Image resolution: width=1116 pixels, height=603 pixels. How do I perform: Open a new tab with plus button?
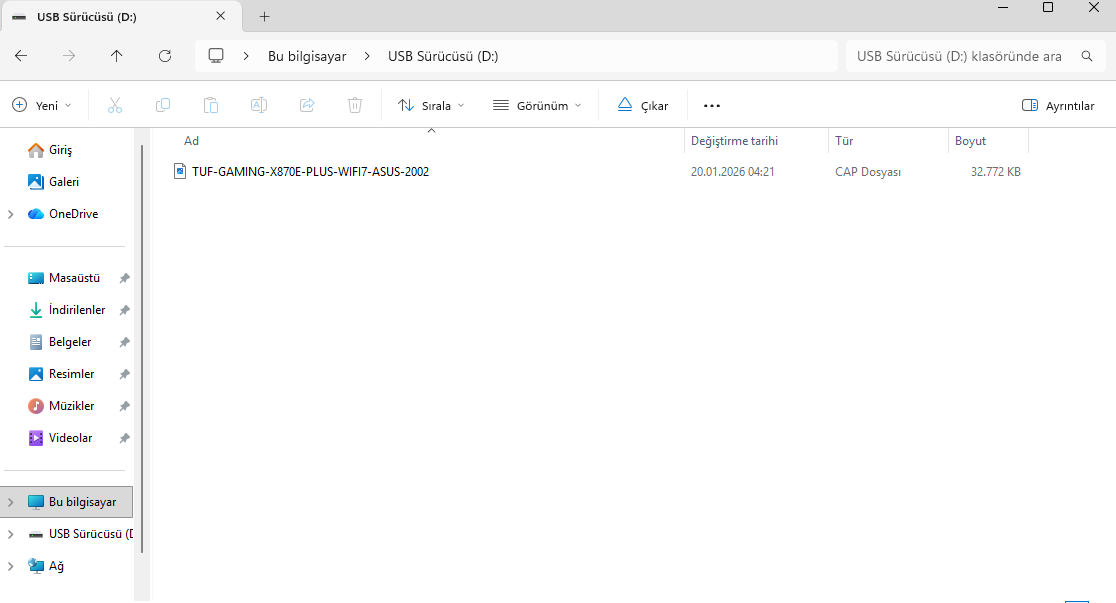[x=264, y=16]
